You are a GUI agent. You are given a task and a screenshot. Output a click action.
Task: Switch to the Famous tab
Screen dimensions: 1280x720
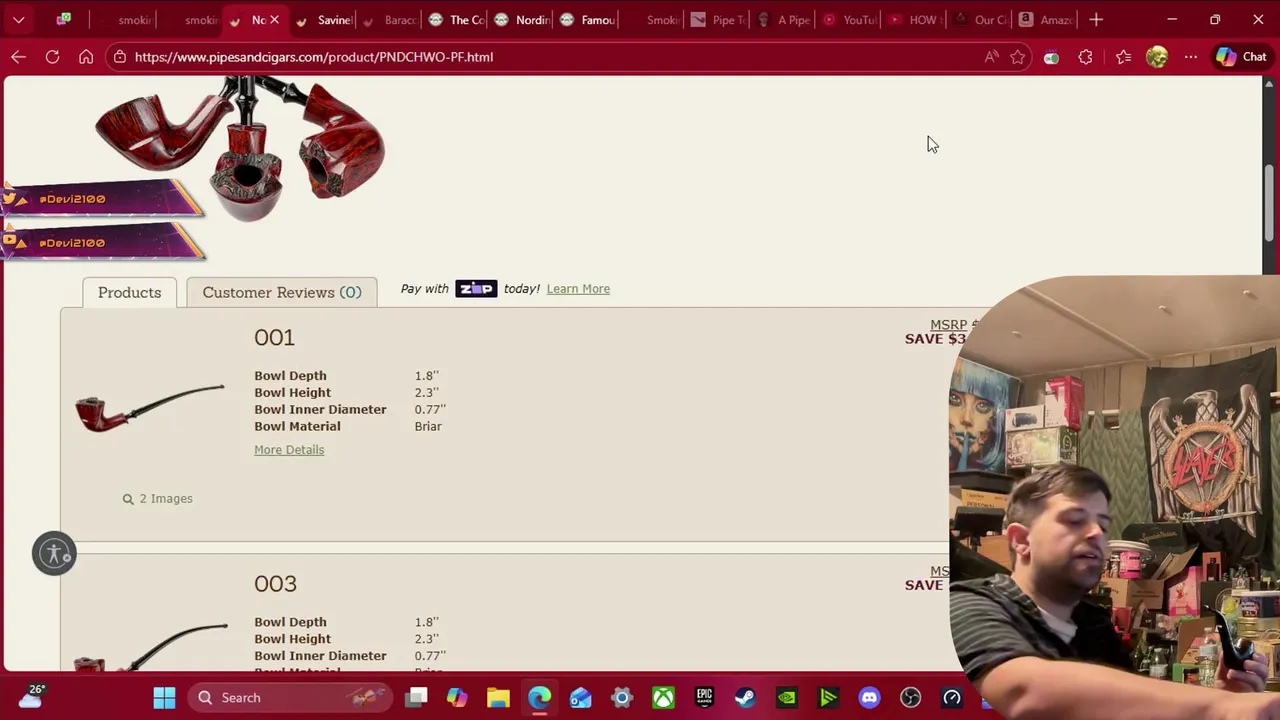click(x=587, y=20)
